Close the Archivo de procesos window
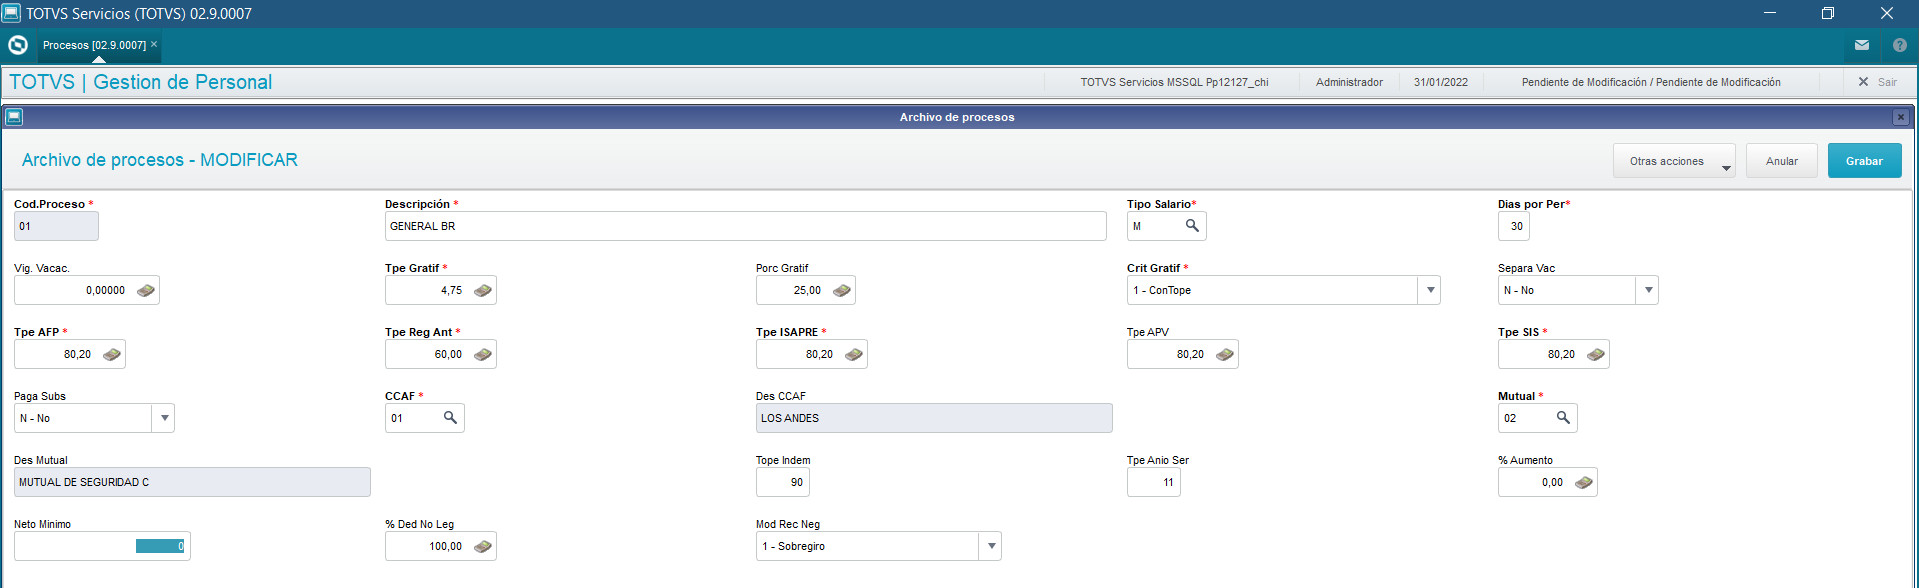Viewport: 1919px width, 588px height. [1901, 117]
